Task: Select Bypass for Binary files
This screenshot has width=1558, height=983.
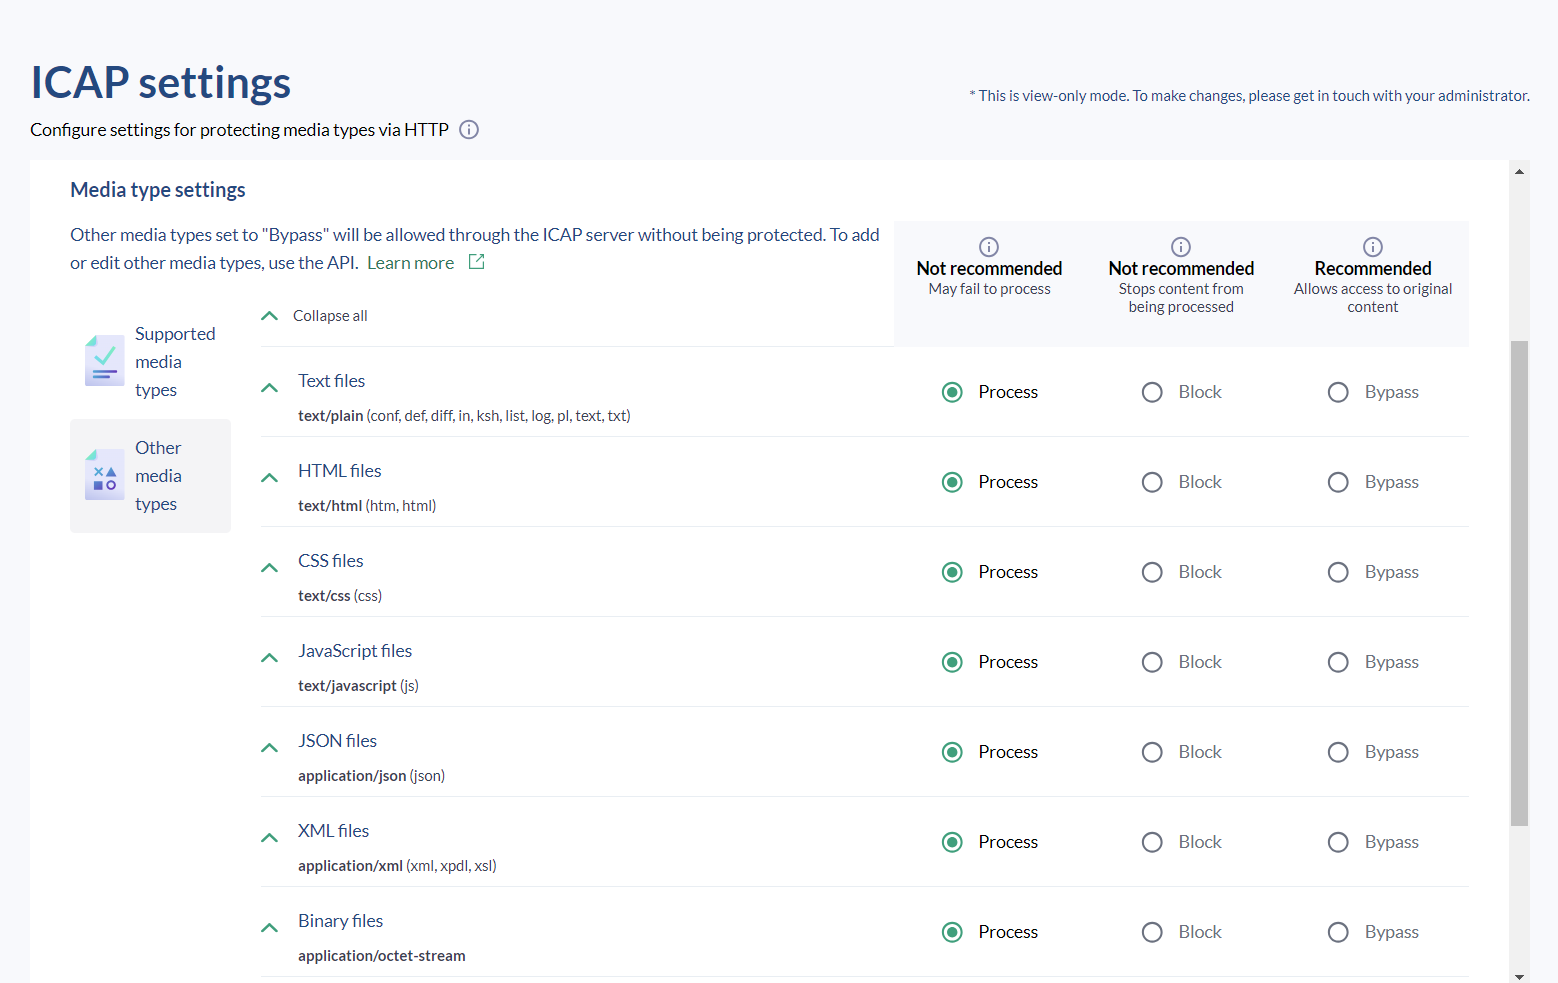Action: point(1338,932)
